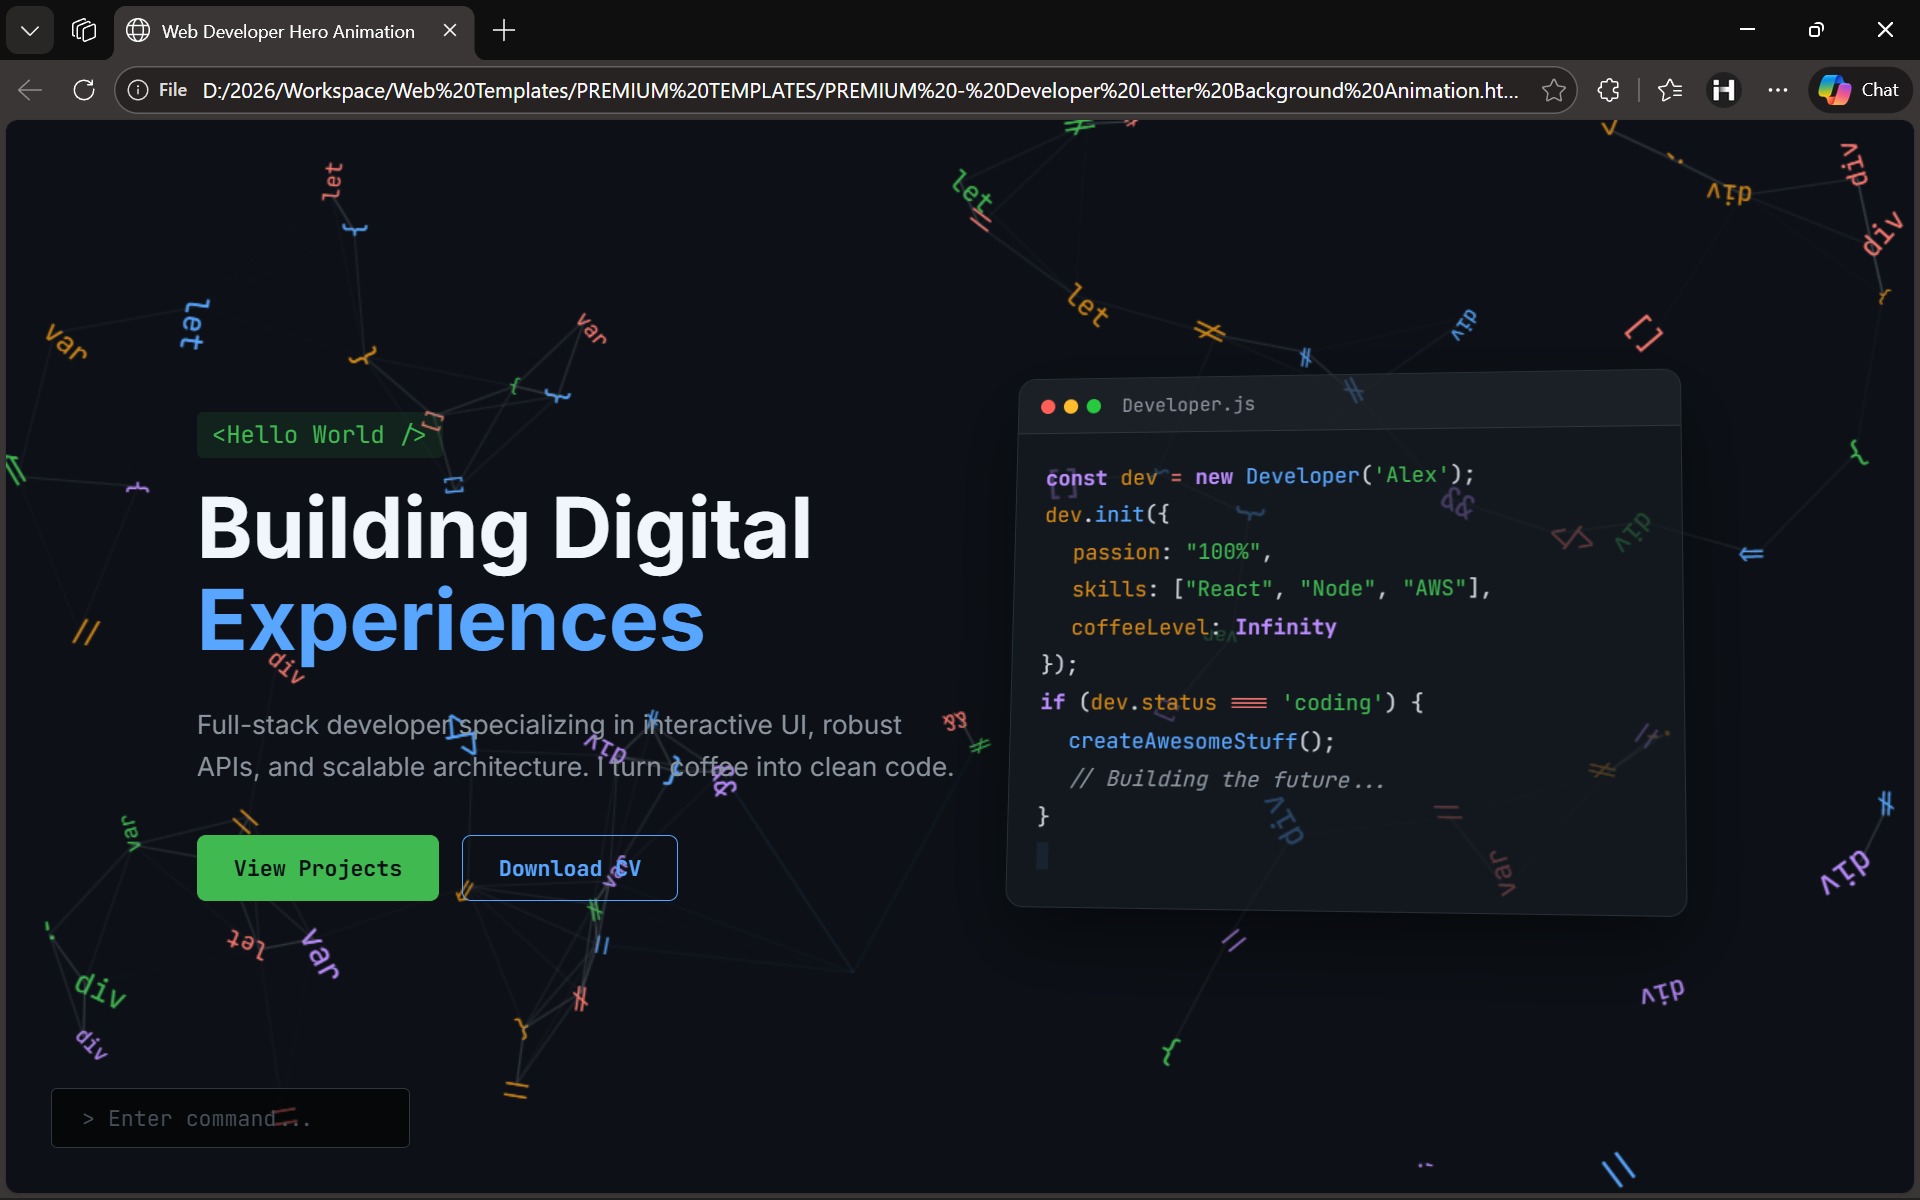The image size is (1920, 1200).
Task: Open the tab actions workspaces icon
Action: coord(84,30)
